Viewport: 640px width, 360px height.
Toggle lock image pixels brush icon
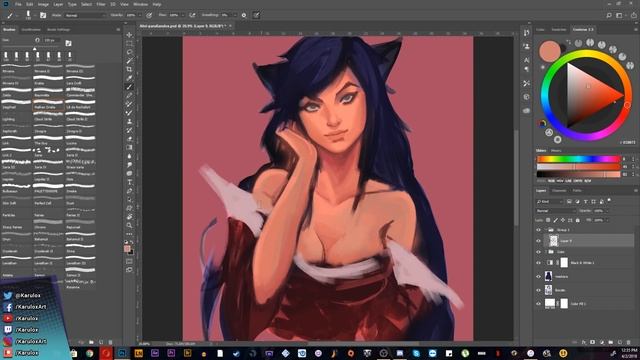point(556,220)
